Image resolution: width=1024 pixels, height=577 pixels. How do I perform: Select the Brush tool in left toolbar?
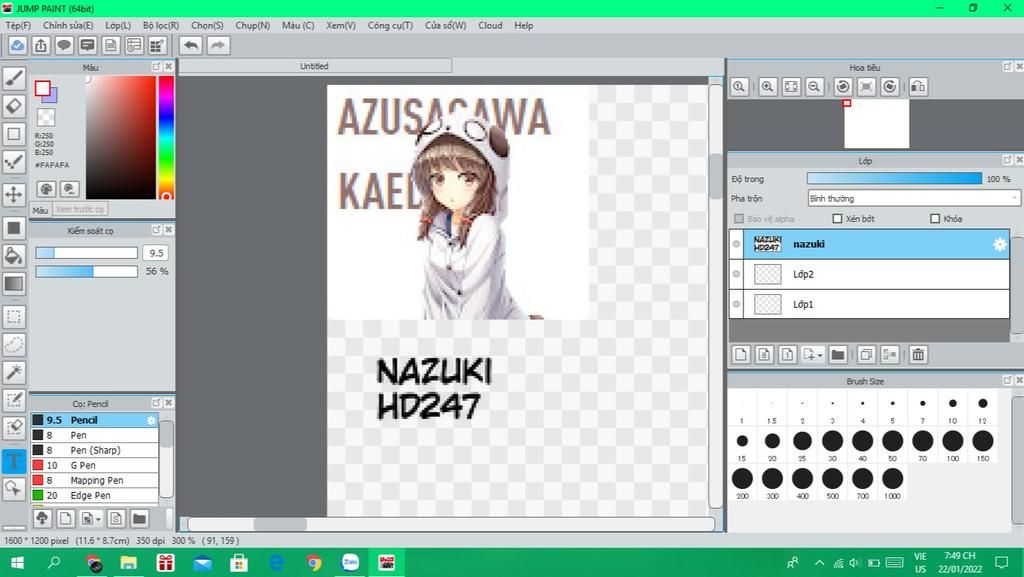click(14, 78)
